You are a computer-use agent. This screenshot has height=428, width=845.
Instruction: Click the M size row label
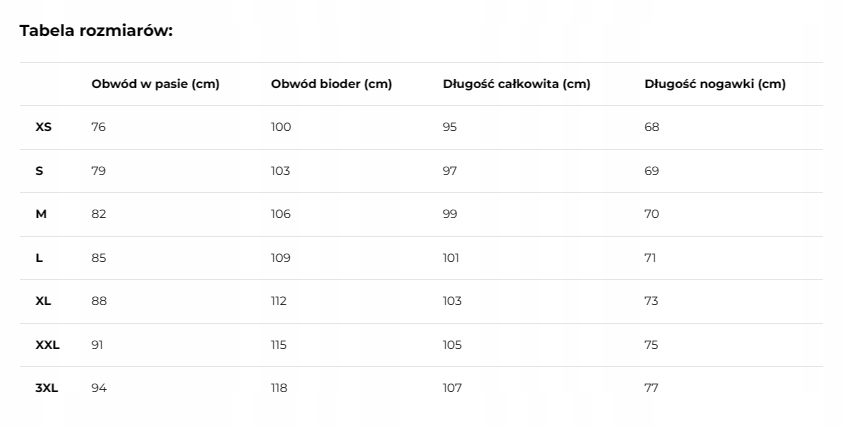point(41,214)
